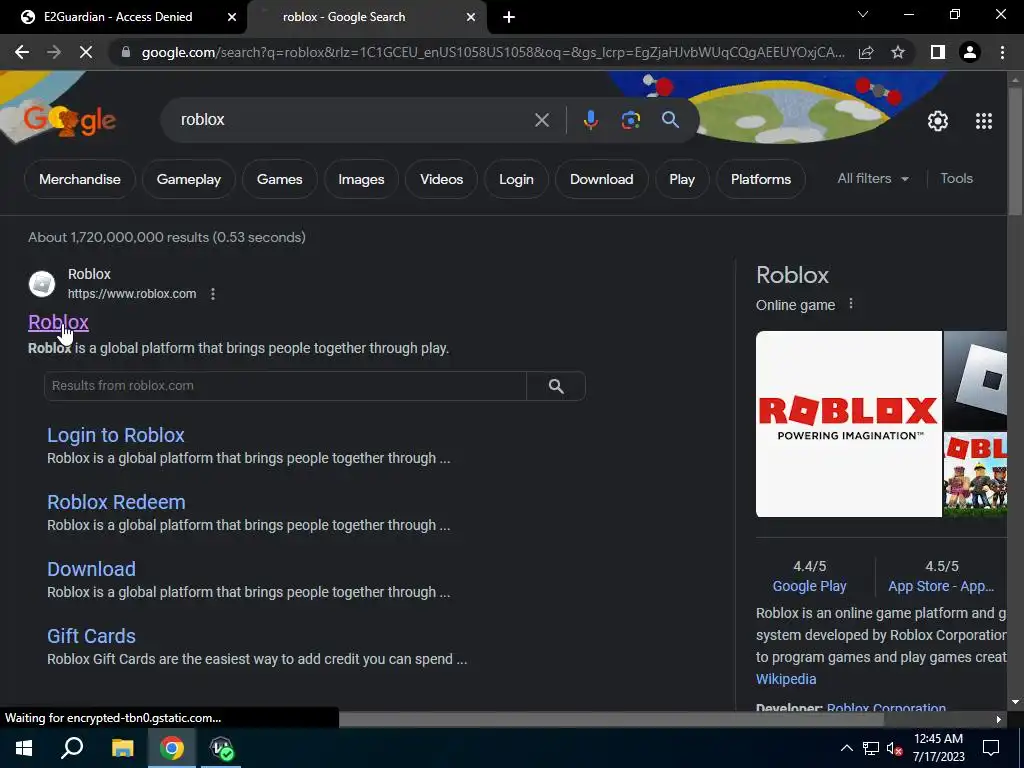Switch to Images results
Viewport: 1024px width, 768px height.
(x=361, y=179)
